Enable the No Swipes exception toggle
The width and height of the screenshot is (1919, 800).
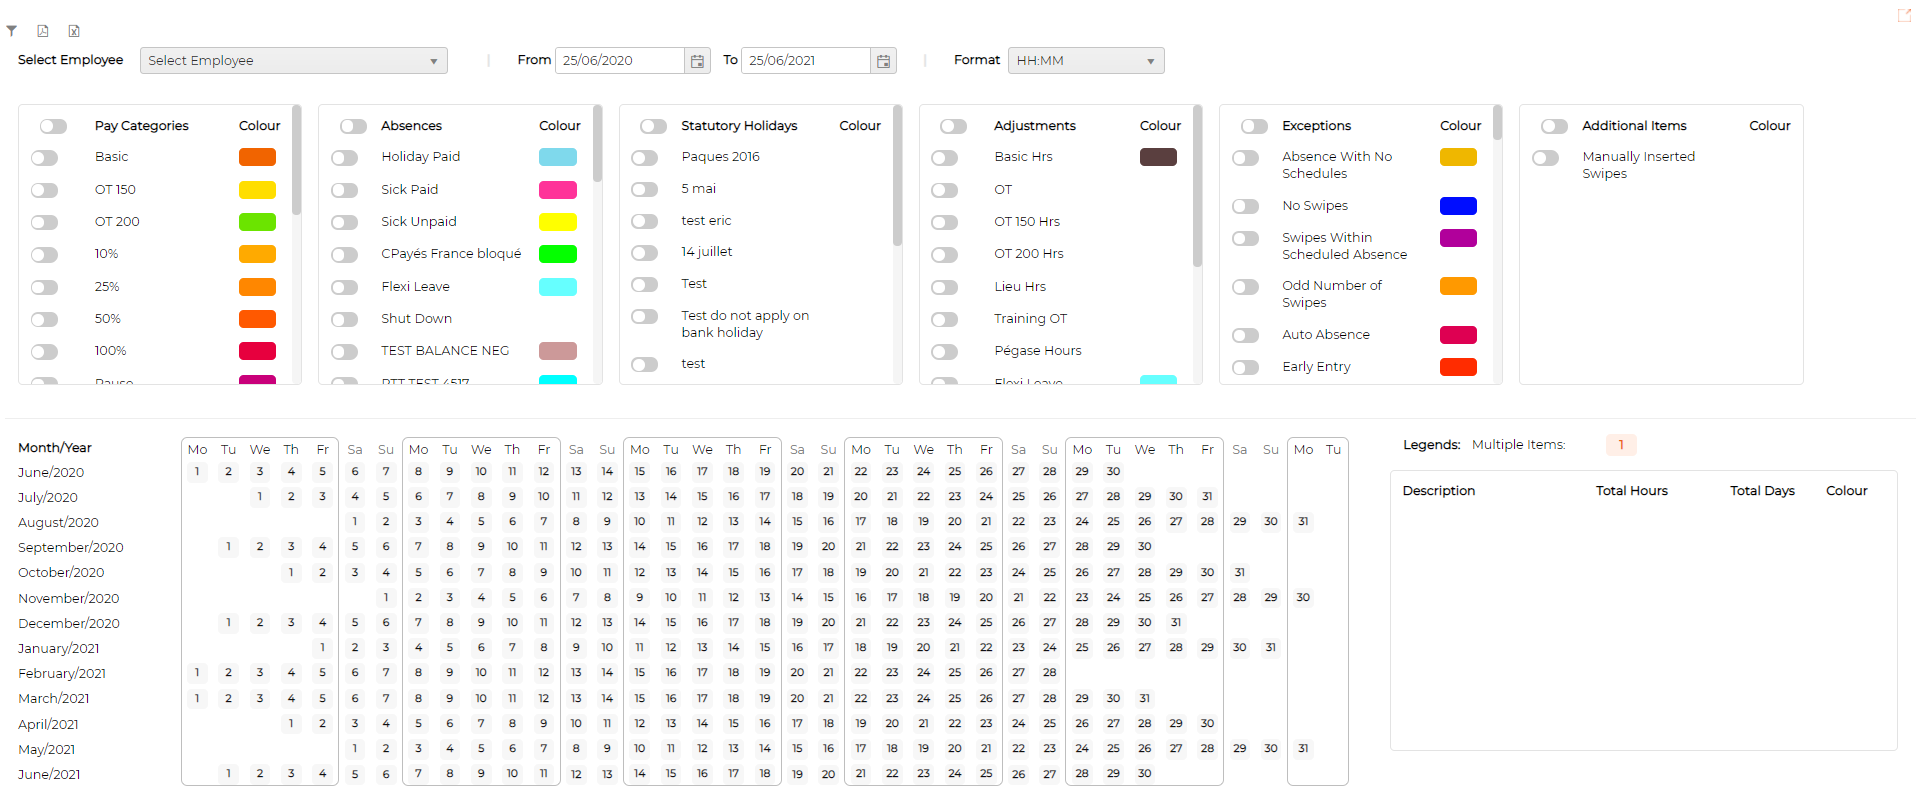coord(1246,206)
